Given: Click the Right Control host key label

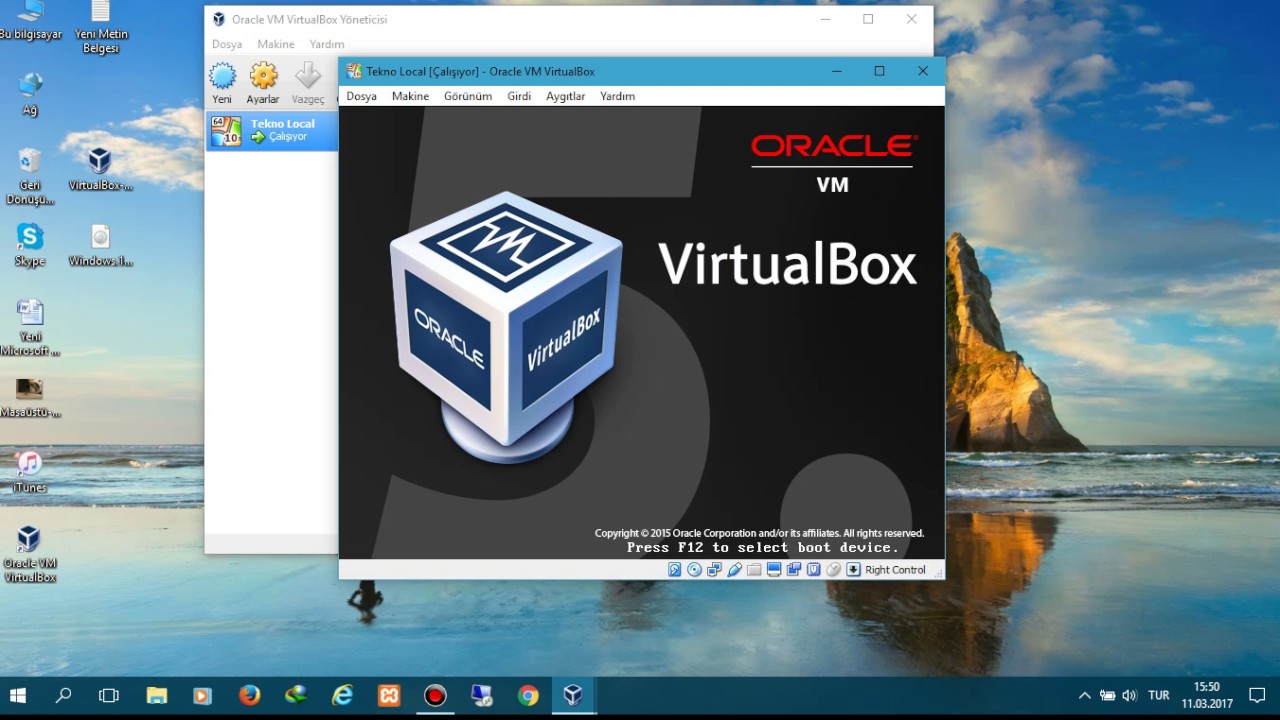Looking at the screenshot, I should 895,570.
